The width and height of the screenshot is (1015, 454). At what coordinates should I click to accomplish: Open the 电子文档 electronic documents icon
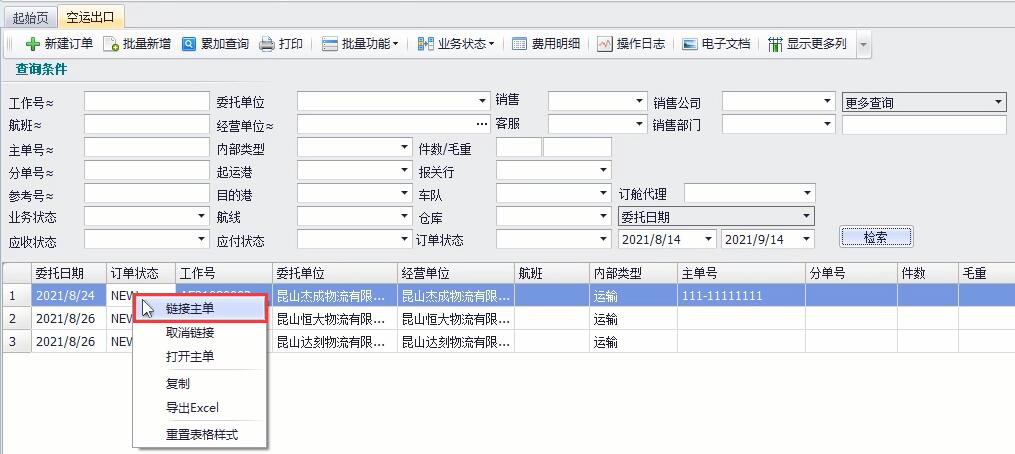click(x=690, y=44)
